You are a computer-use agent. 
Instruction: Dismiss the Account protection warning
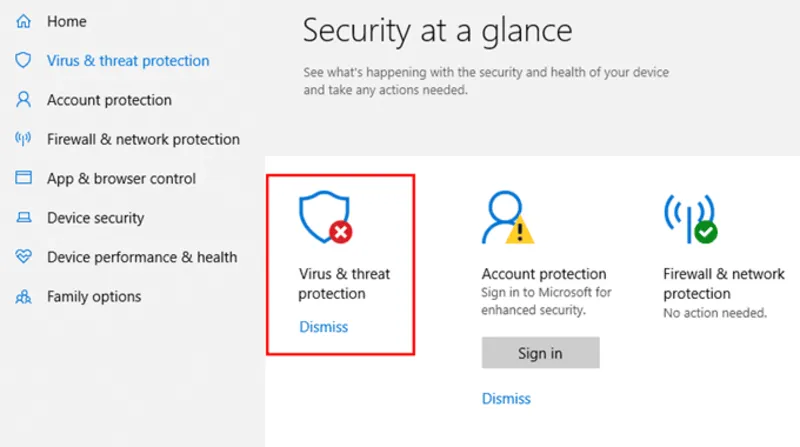[x=506, y=399]
